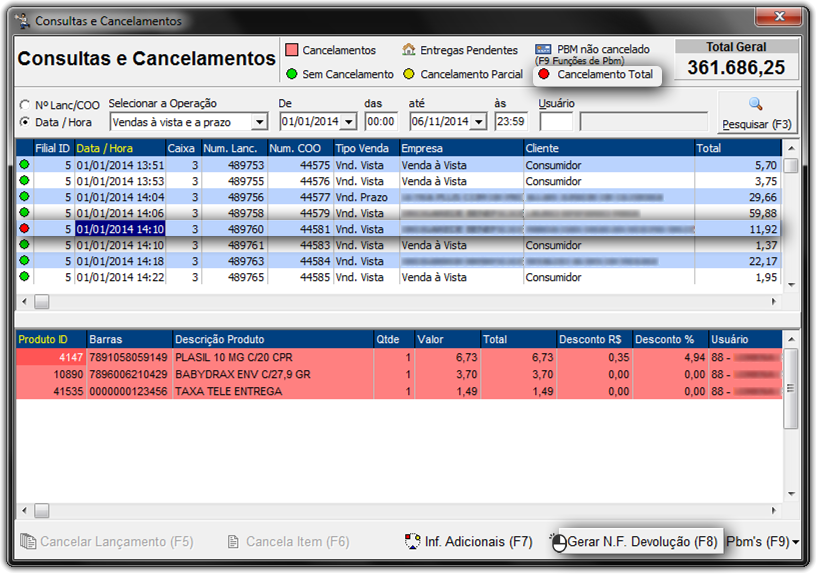This screenshot has height=574, width=816.
Task: Sort by Num. COO column header
Action: (x=300, y=148)
